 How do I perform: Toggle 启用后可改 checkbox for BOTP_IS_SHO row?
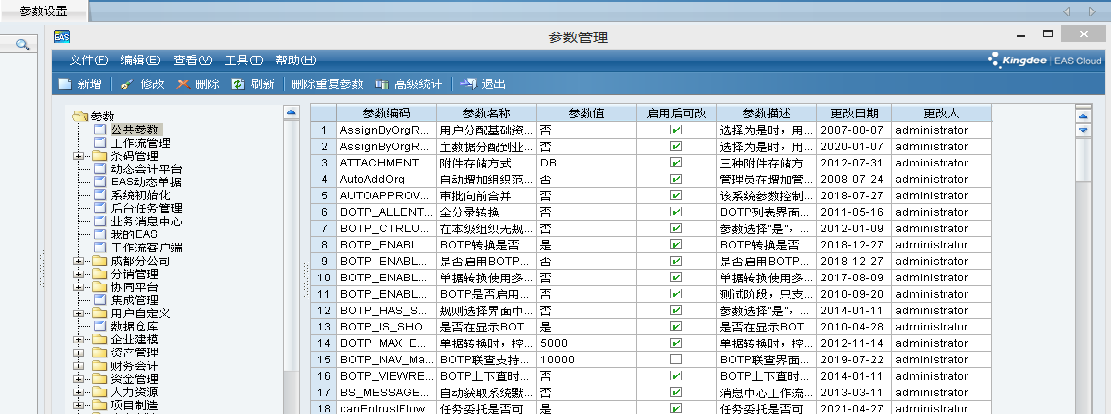[676, 327]
